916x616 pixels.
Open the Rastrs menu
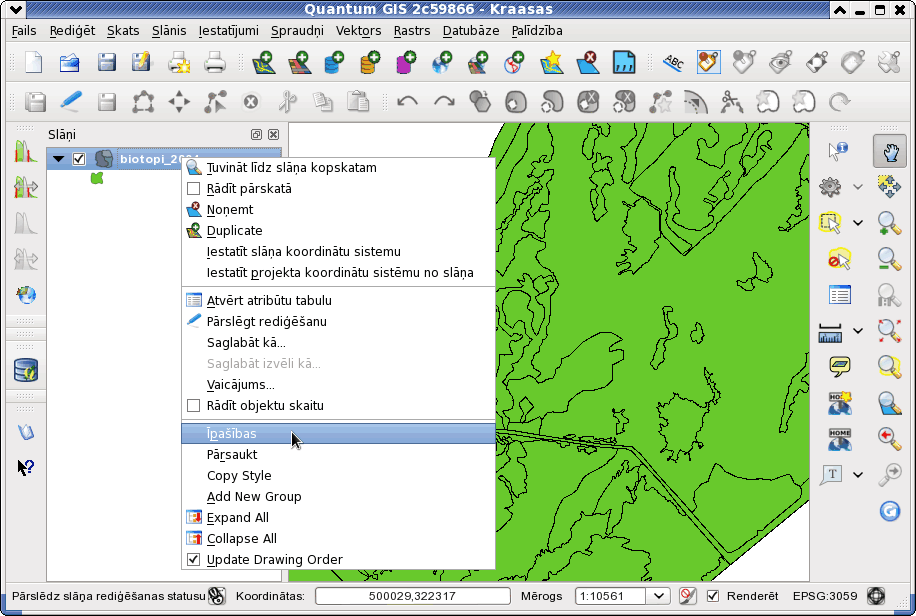point(412,31)
